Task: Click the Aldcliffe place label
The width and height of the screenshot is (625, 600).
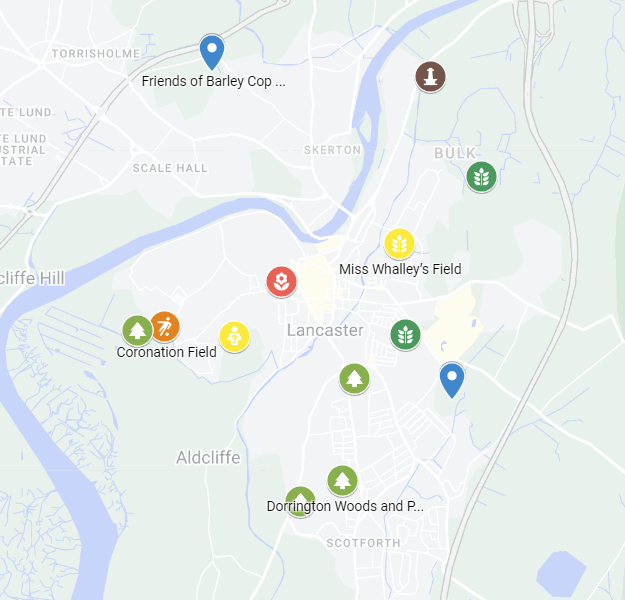Action: point(208,458)
